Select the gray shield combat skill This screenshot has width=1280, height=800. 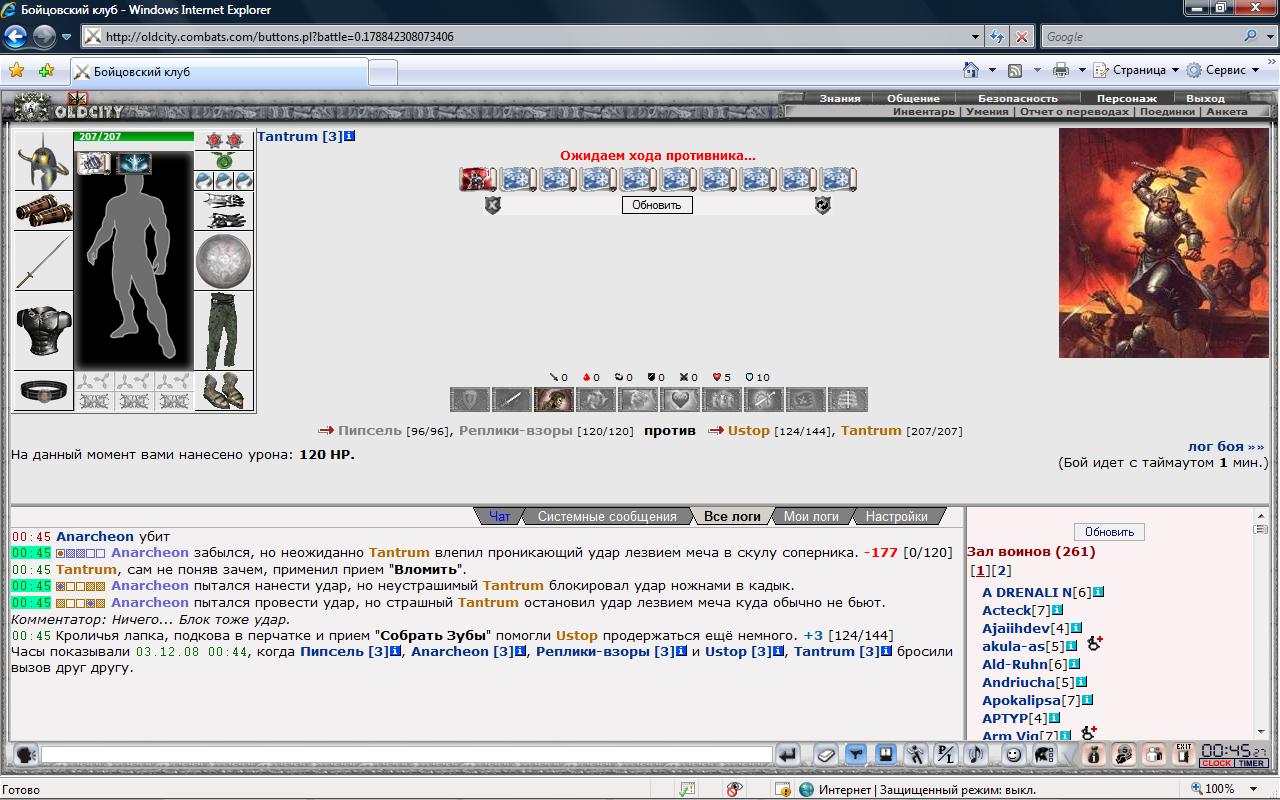pyautogui.click(x=469, y=400)
